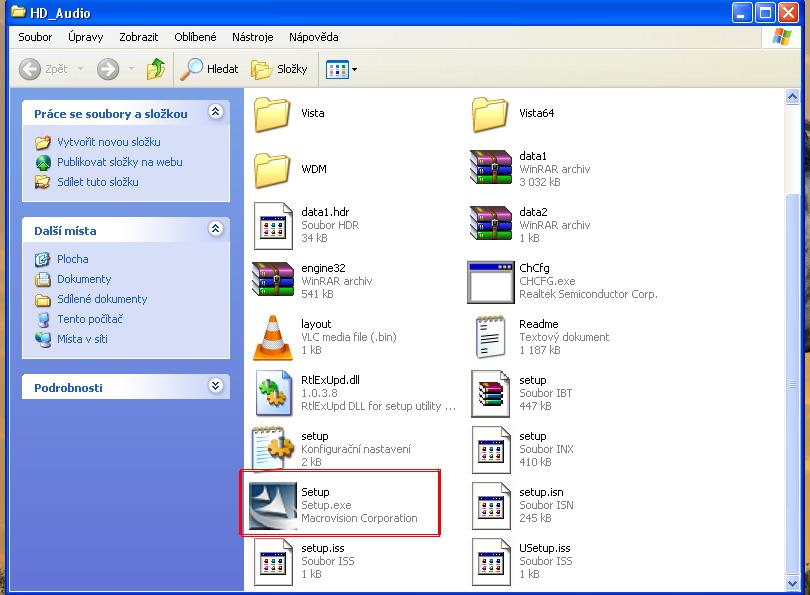Screen dimensions: 810x595
Task: Click the ChCfg file name
Action: 534,269
